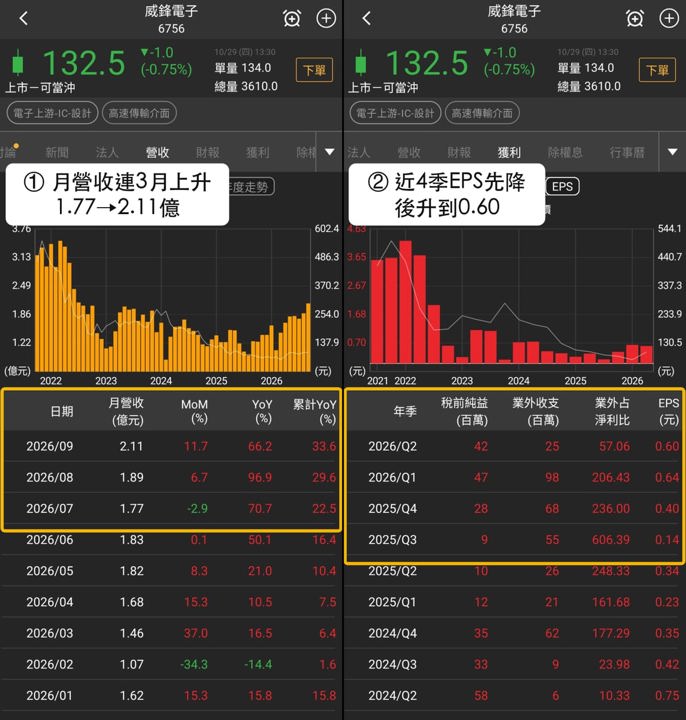This screenshot has height=720, width=686.
Task: Select the 2025/Q3 earnings row
Action: (x=515, y=540)
